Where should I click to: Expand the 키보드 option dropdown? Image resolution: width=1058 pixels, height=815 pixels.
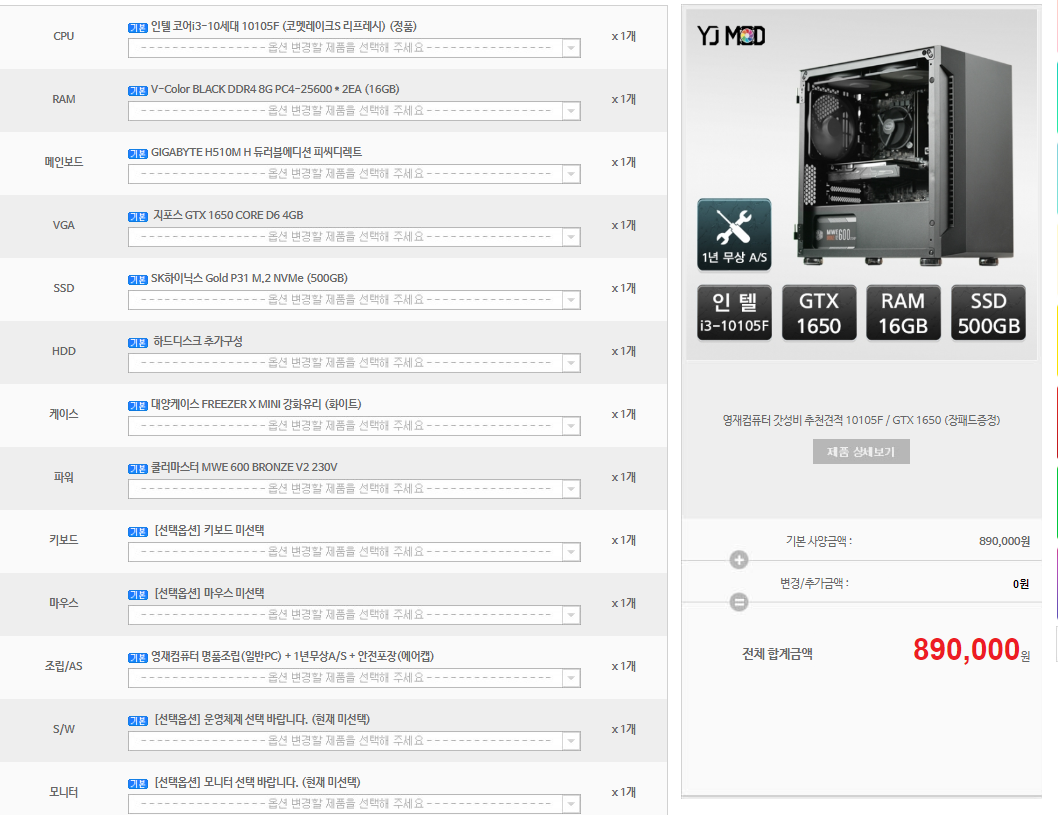[354, 552]
